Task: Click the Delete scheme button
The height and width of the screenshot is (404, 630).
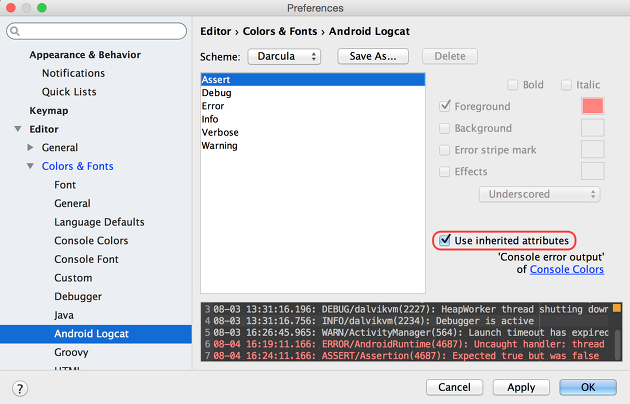Action: click(x=450, y=56)
